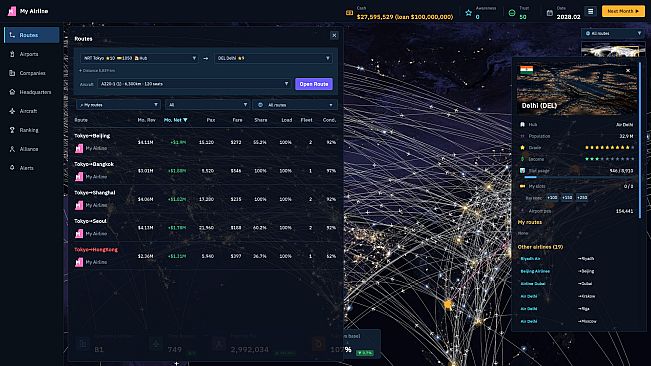Select the Tokyo→HongKong route row
Image resolution: width=651 pixels, height=366 pixels.
[206, 256]
